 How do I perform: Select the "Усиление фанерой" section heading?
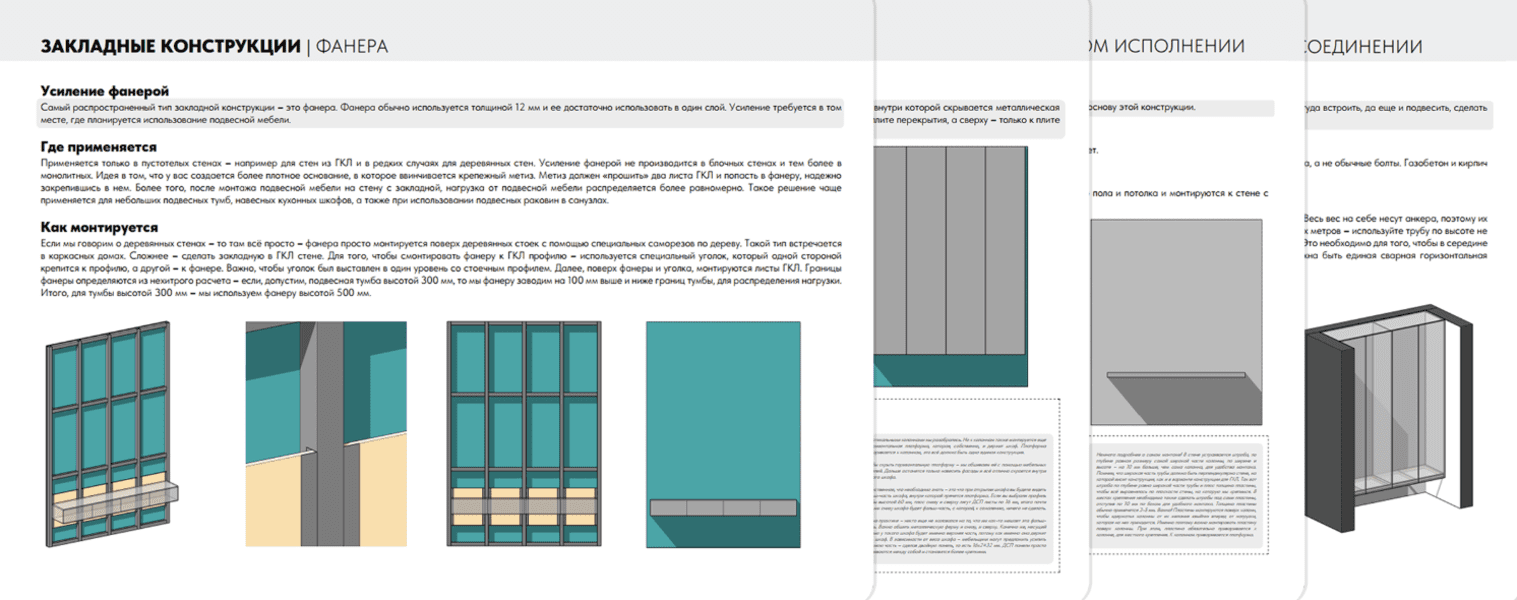105,90
